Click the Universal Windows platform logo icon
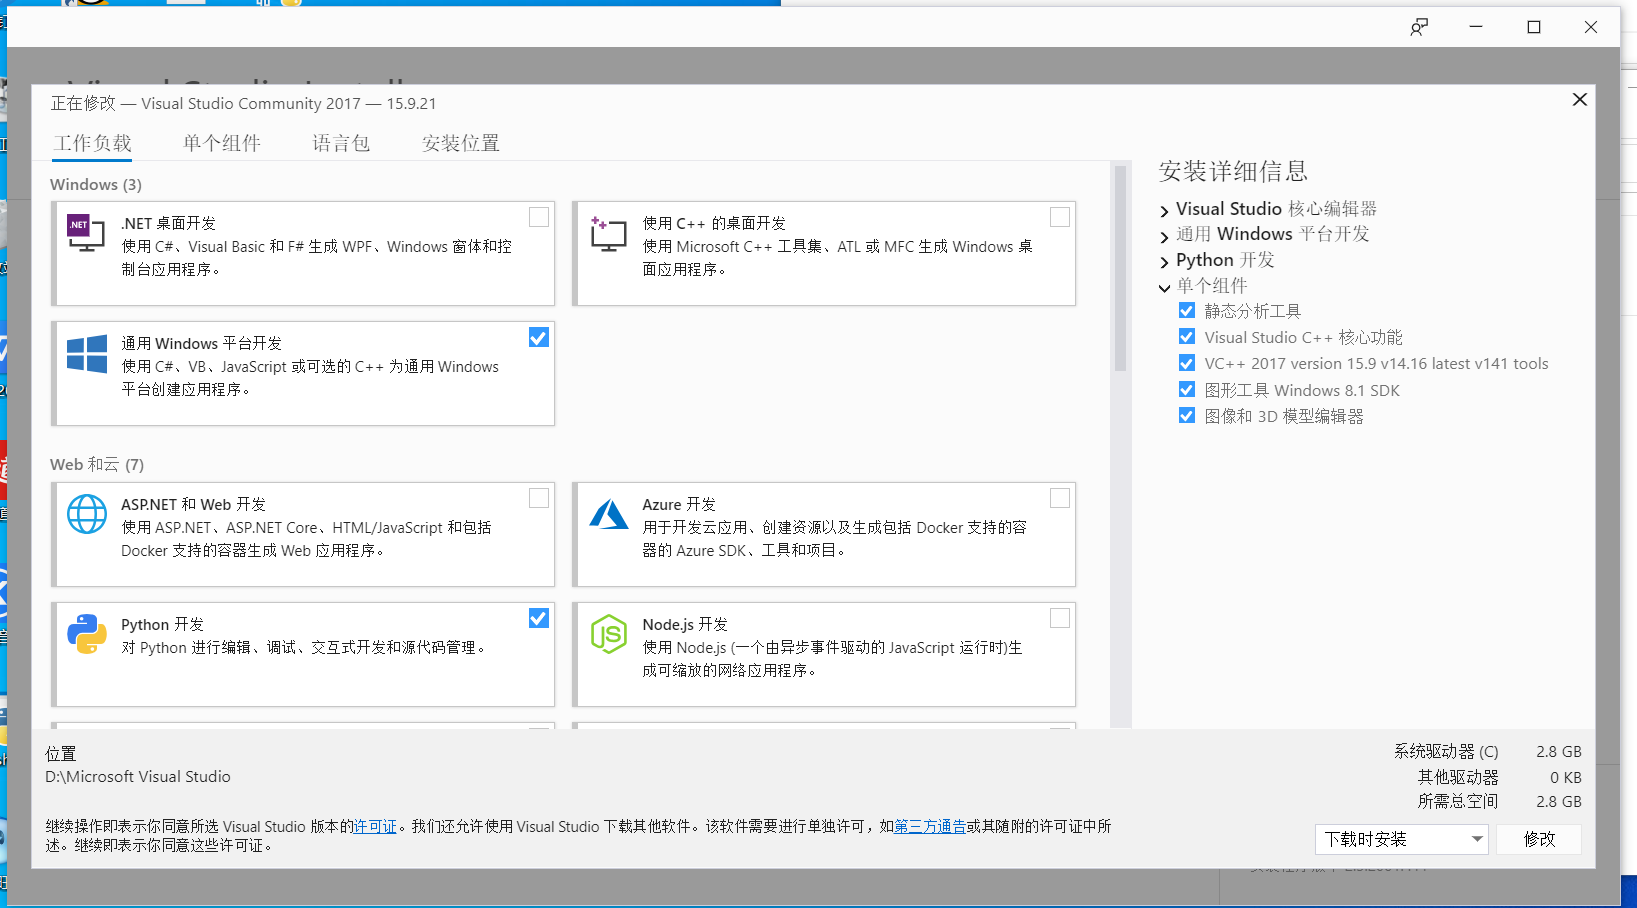Screen dimensions: 1637x908 [86, 354]
